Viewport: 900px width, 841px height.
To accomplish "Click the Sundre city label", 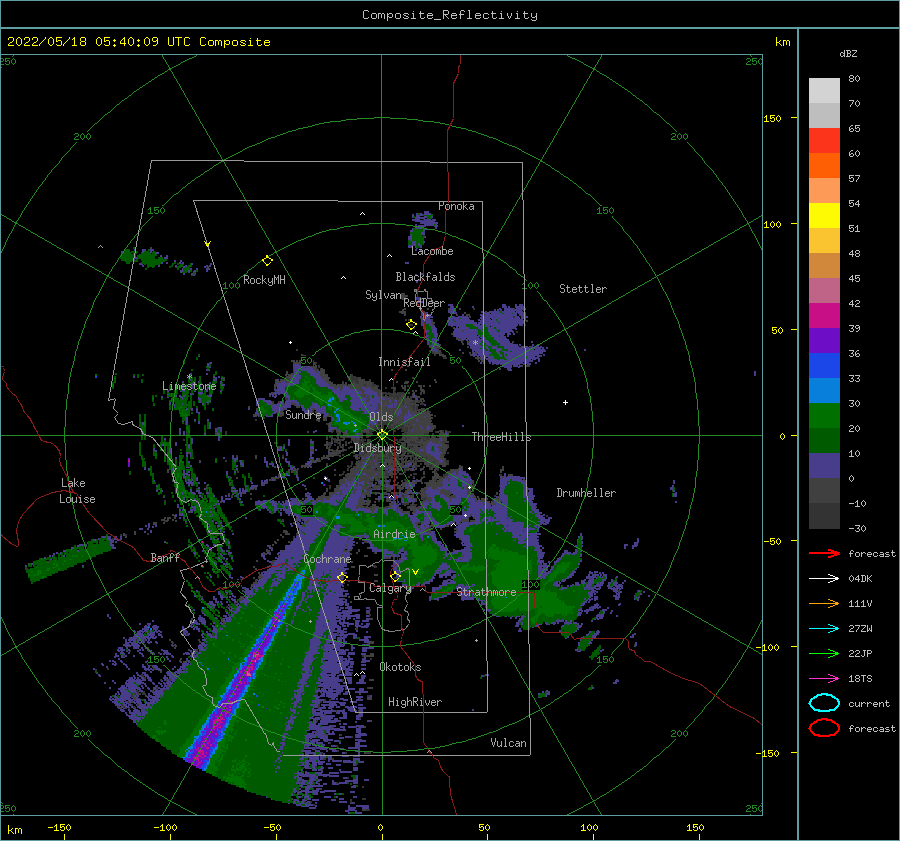I will pos(303,414).
